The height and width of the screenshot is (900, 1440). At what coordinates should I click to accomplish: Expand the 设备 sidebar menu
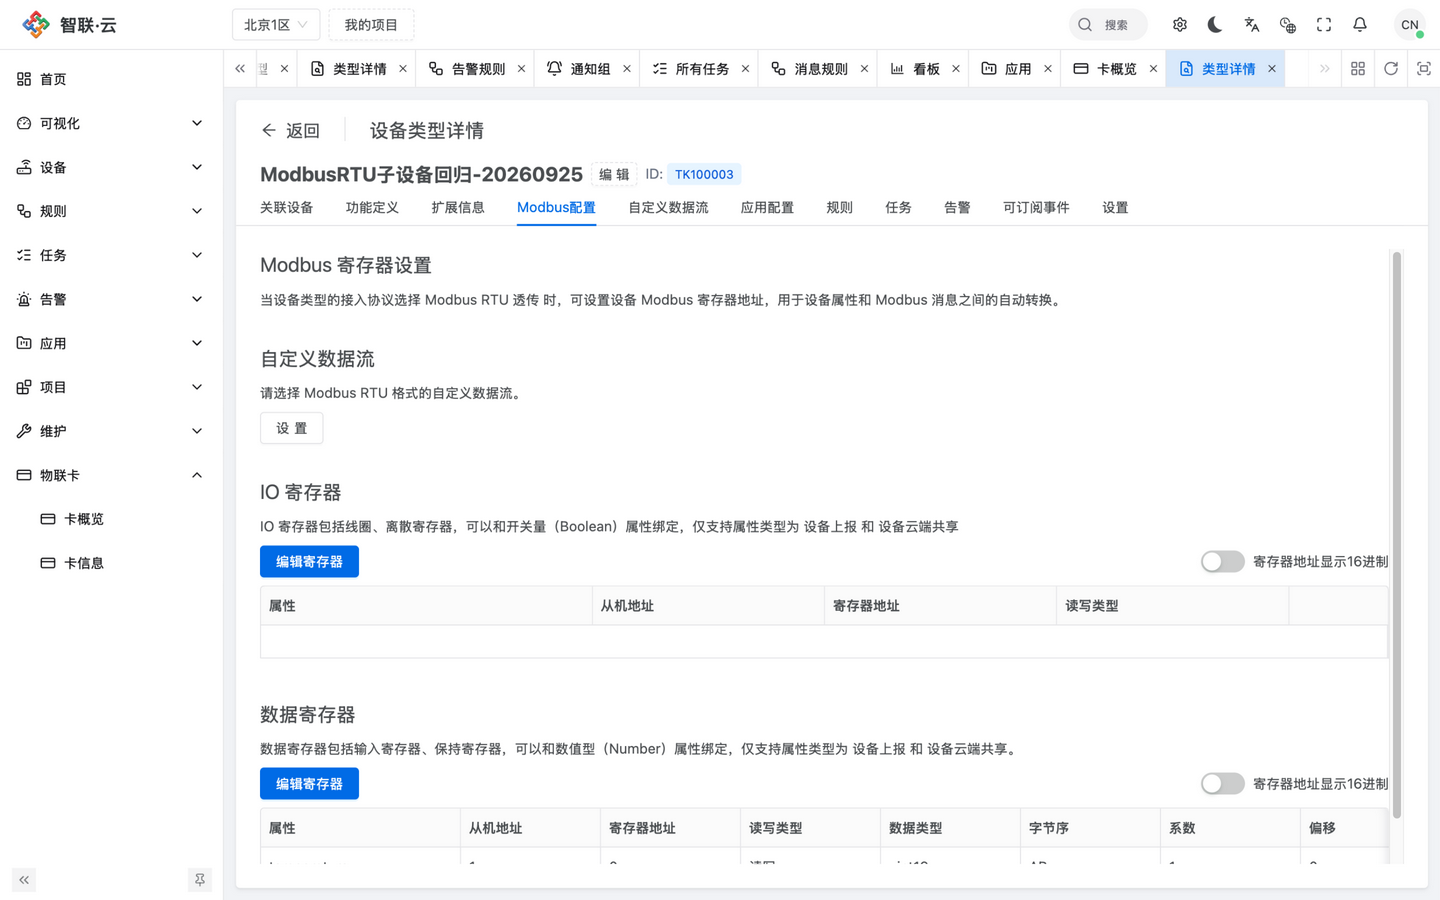coord(110,167)
